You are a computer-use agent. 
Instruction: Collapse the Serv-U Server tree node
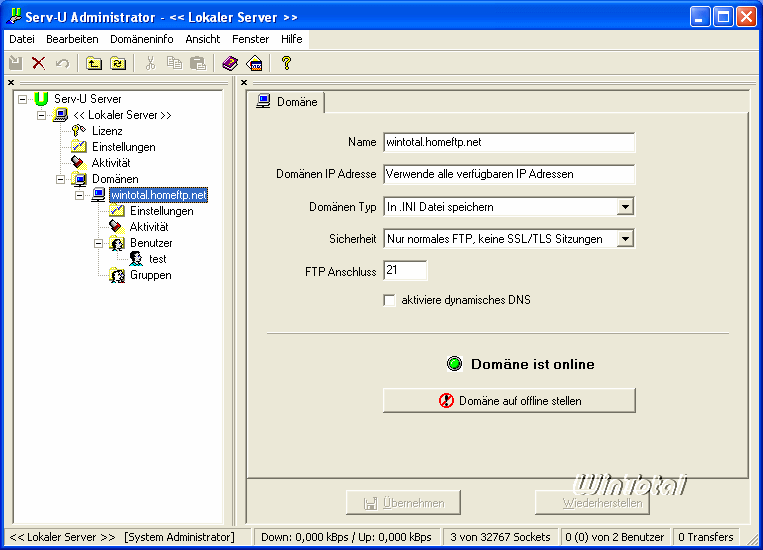click(22, 99)
